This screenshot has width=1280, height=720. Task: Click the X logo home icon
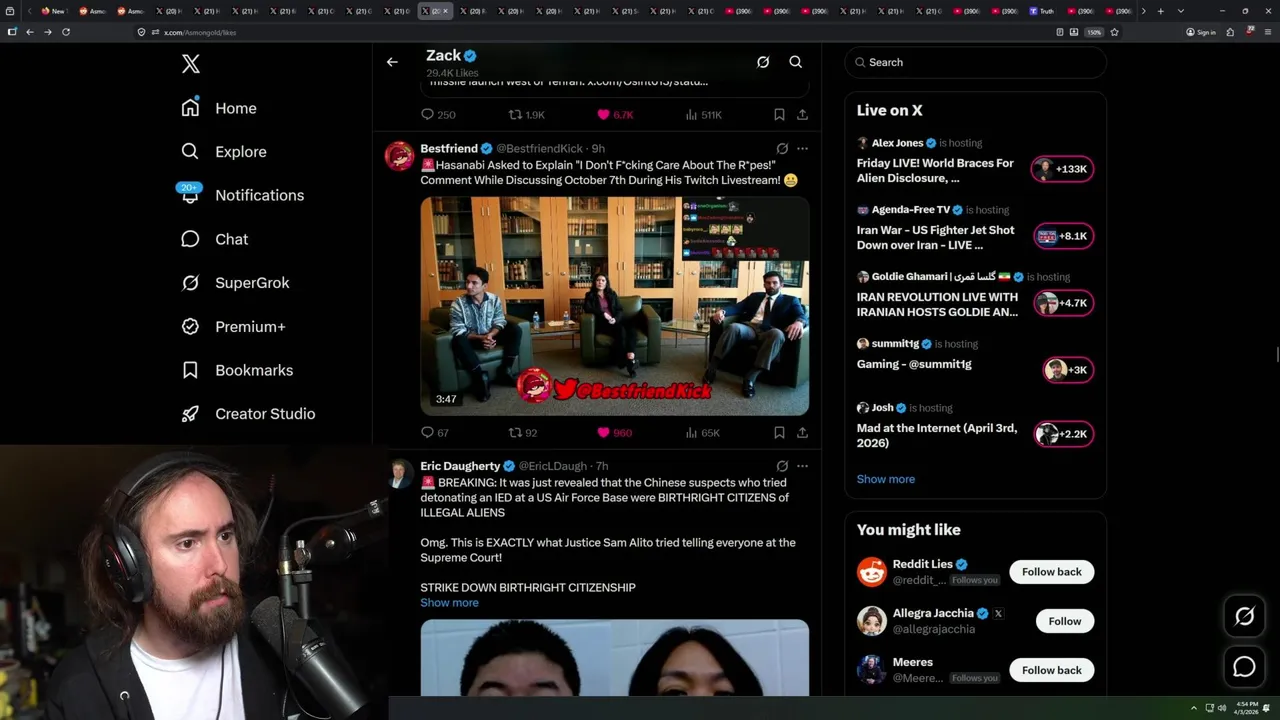[x=190, y=65]
